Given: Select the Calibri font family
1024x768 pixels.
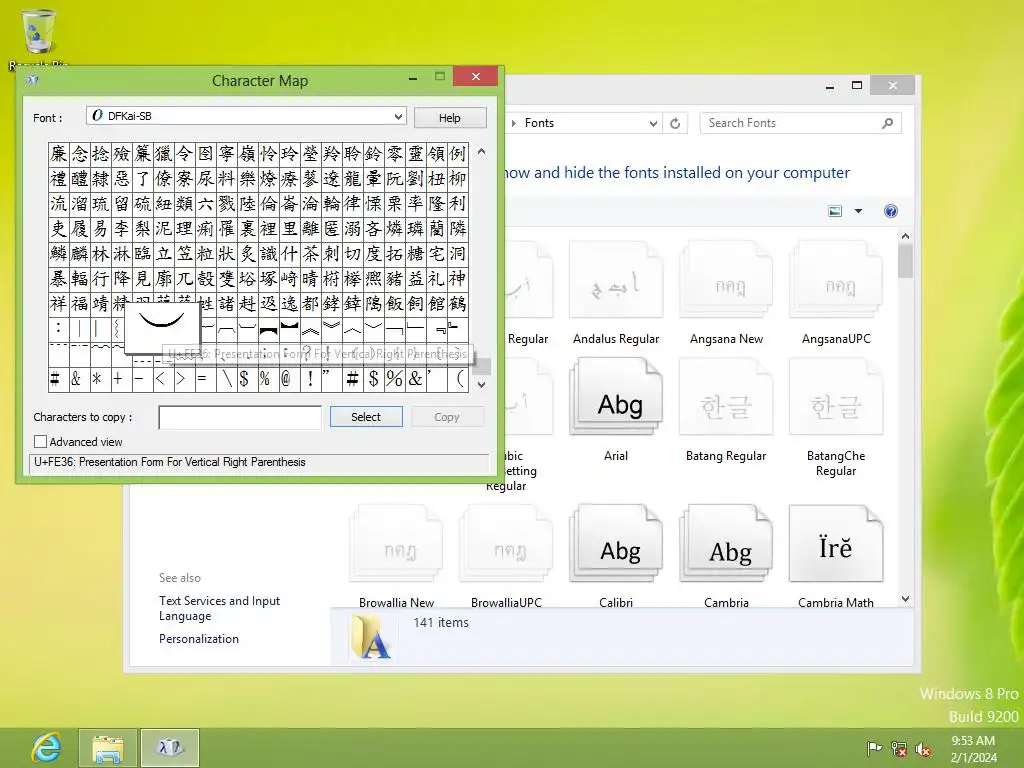Looking at the screenshot, I should pyautogui.click(x=616, y=556).
